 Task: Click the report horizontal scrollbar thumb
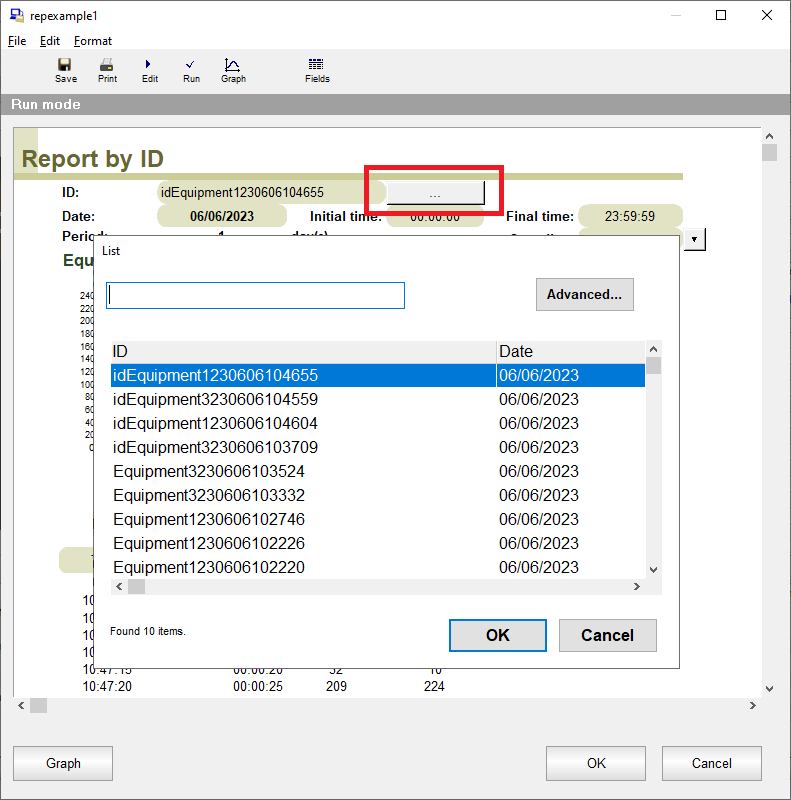38,706
